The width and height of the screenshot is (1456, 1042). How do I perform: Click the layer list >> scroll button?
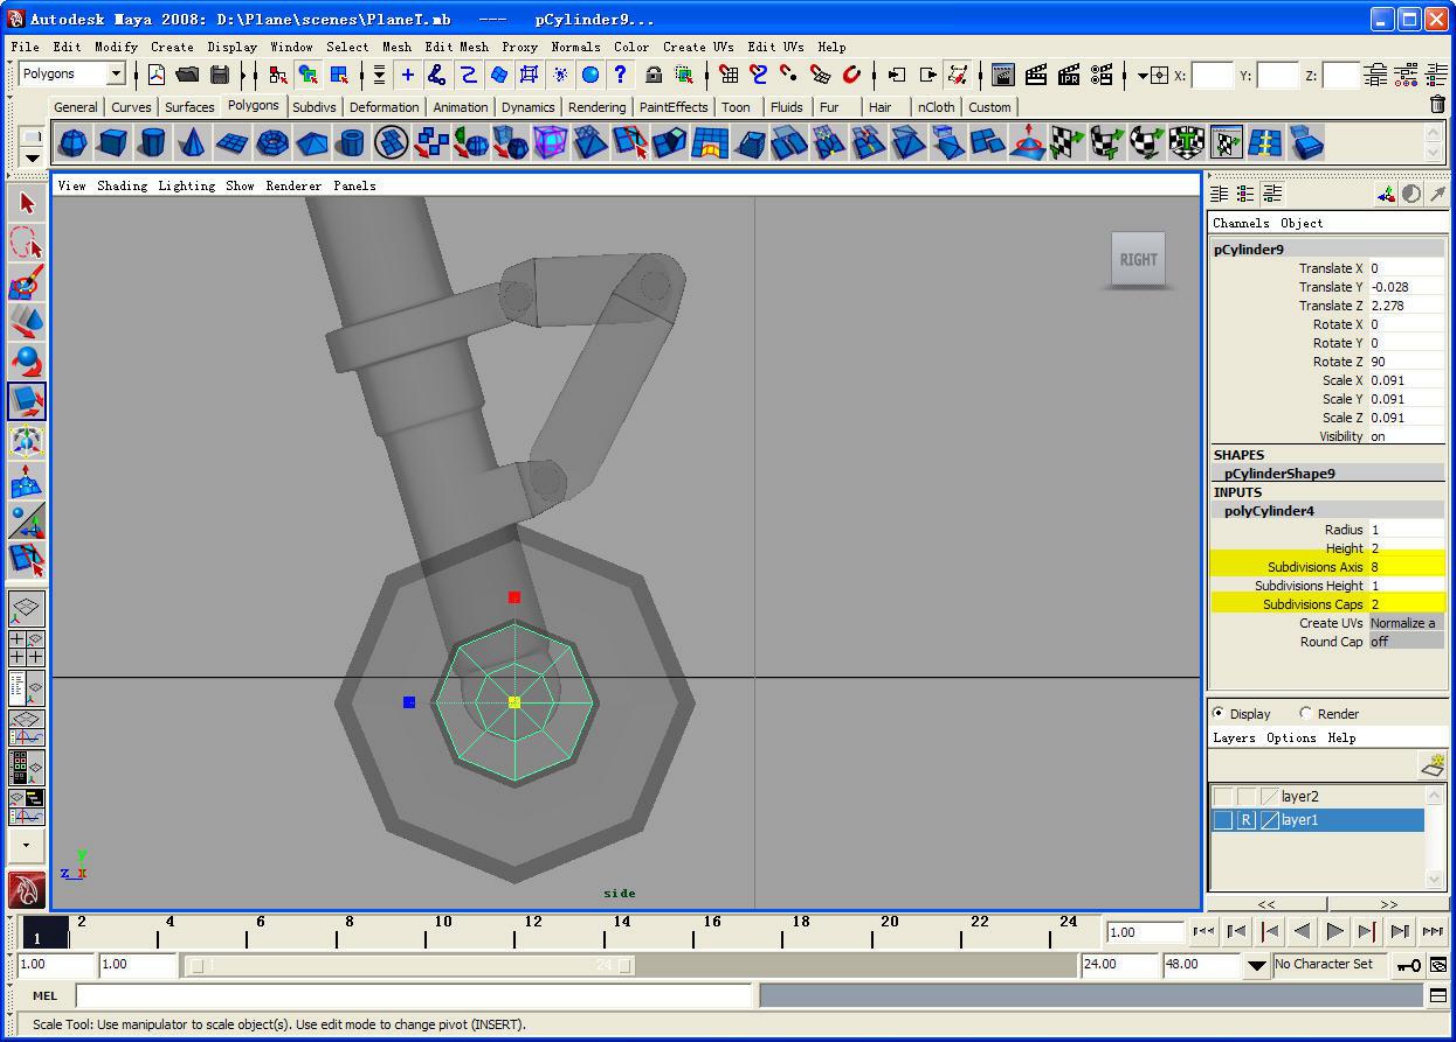coord(1388,904)
